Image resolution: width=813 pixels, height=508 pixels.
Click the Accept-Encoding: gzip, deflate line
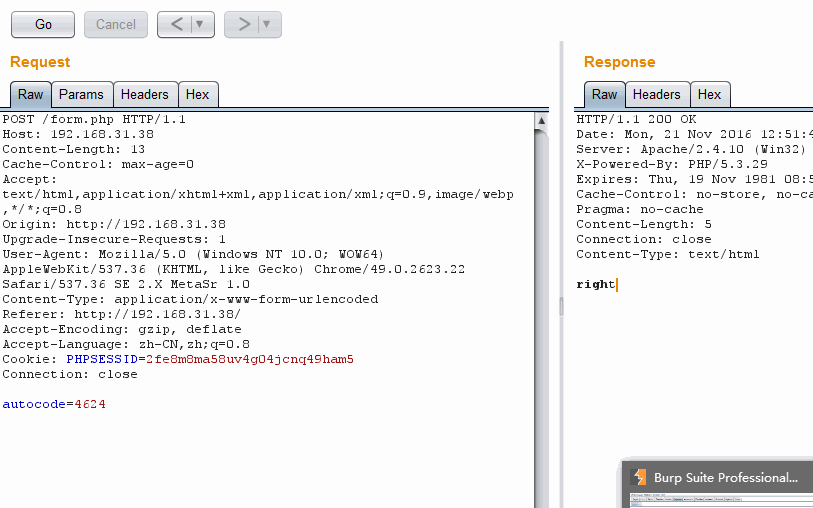[122, 330]
